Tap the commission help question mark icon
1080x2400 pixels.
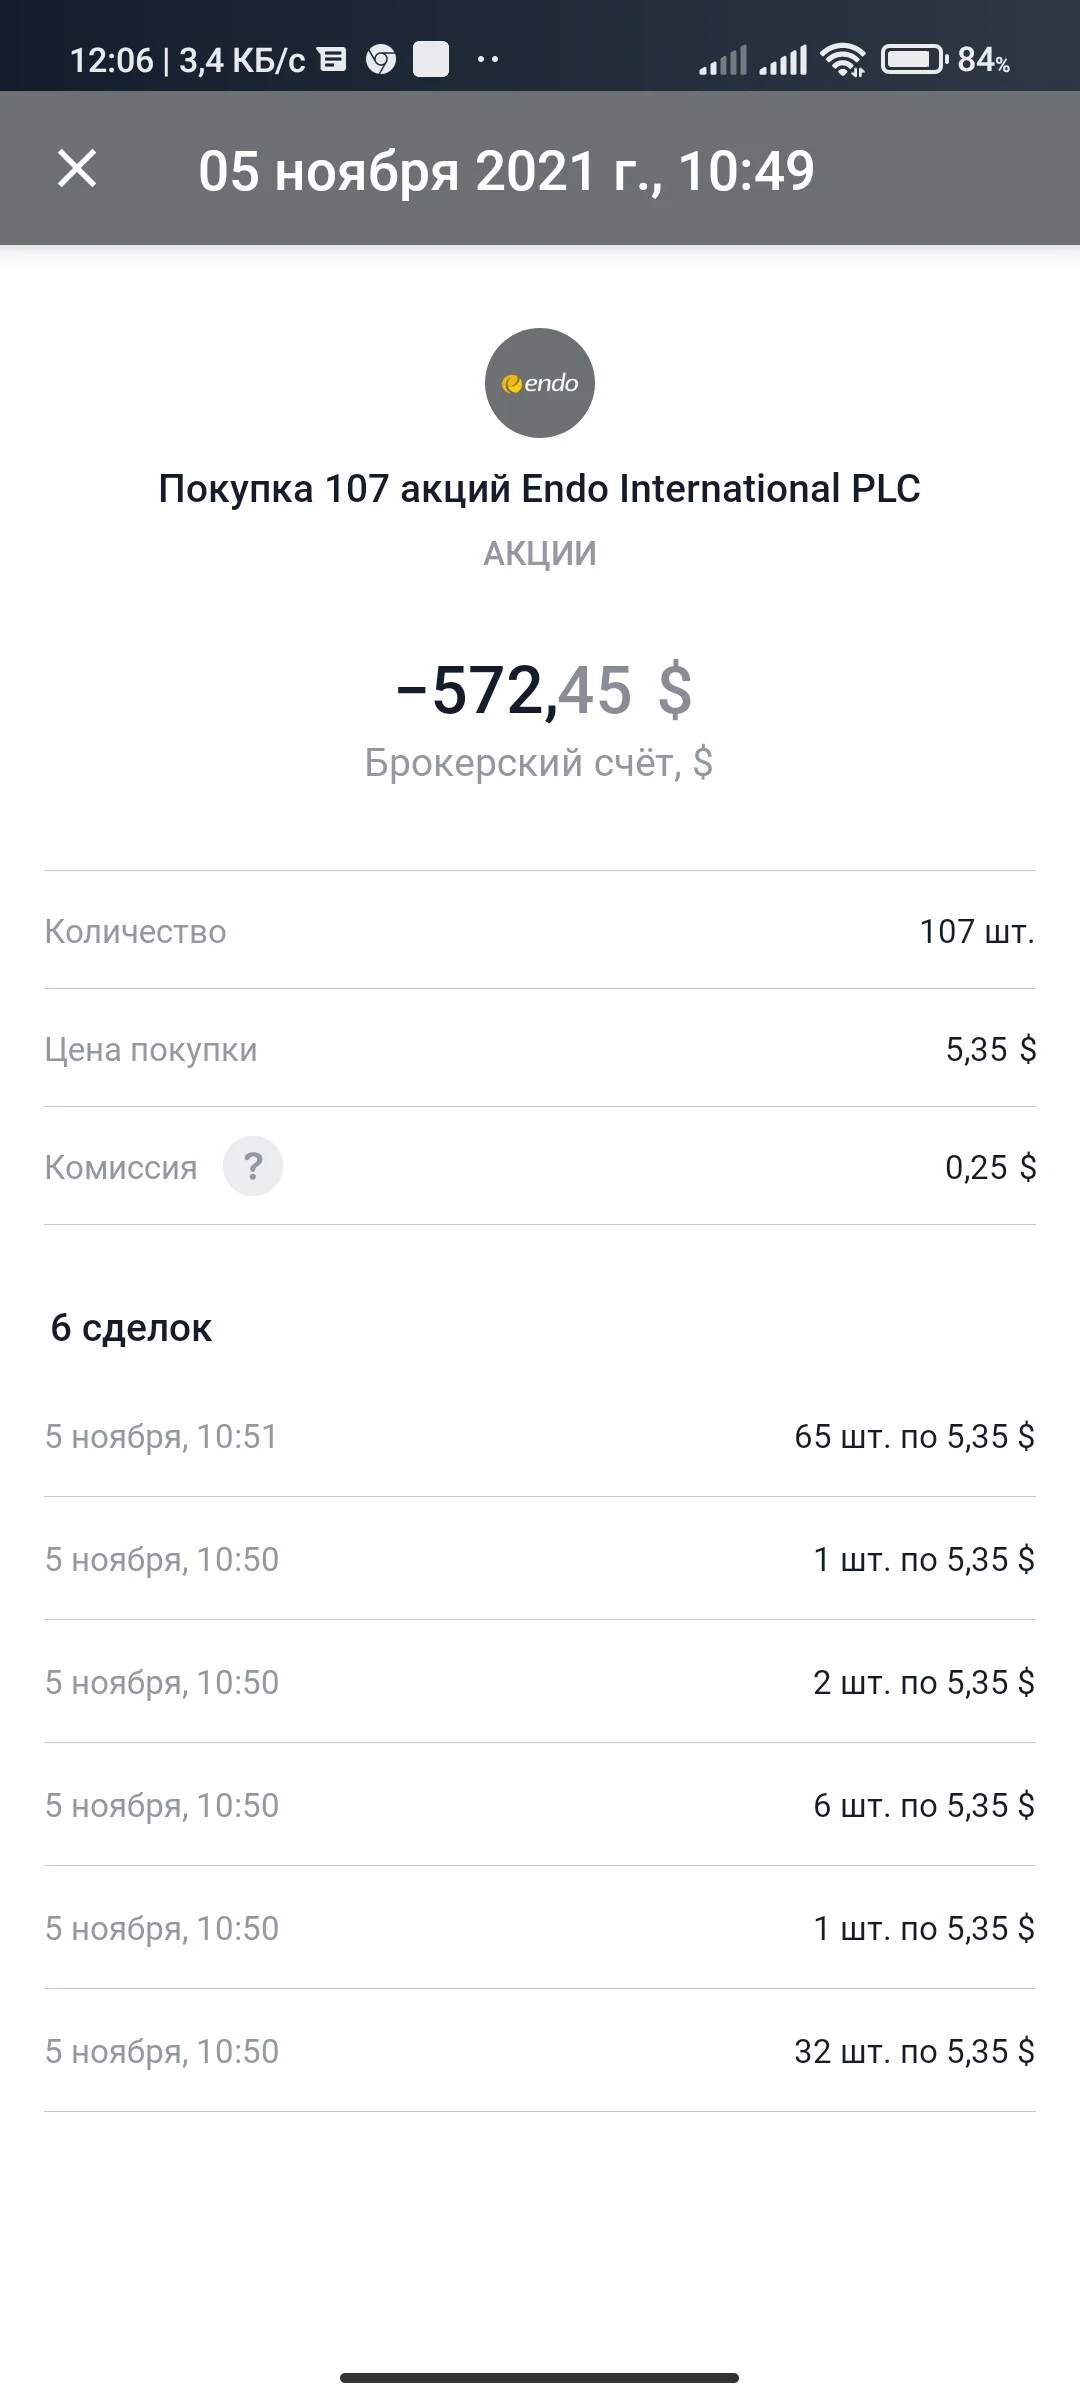[x=253, y=1166]
